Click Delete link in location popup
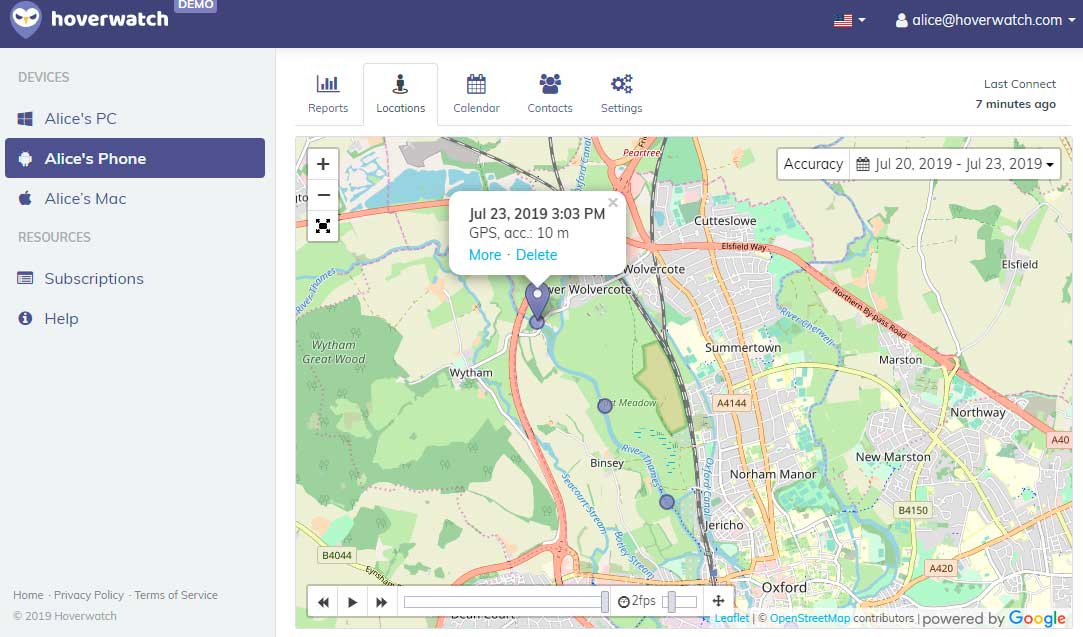Viewport: 1083px width, 637px height. point(537,255)
